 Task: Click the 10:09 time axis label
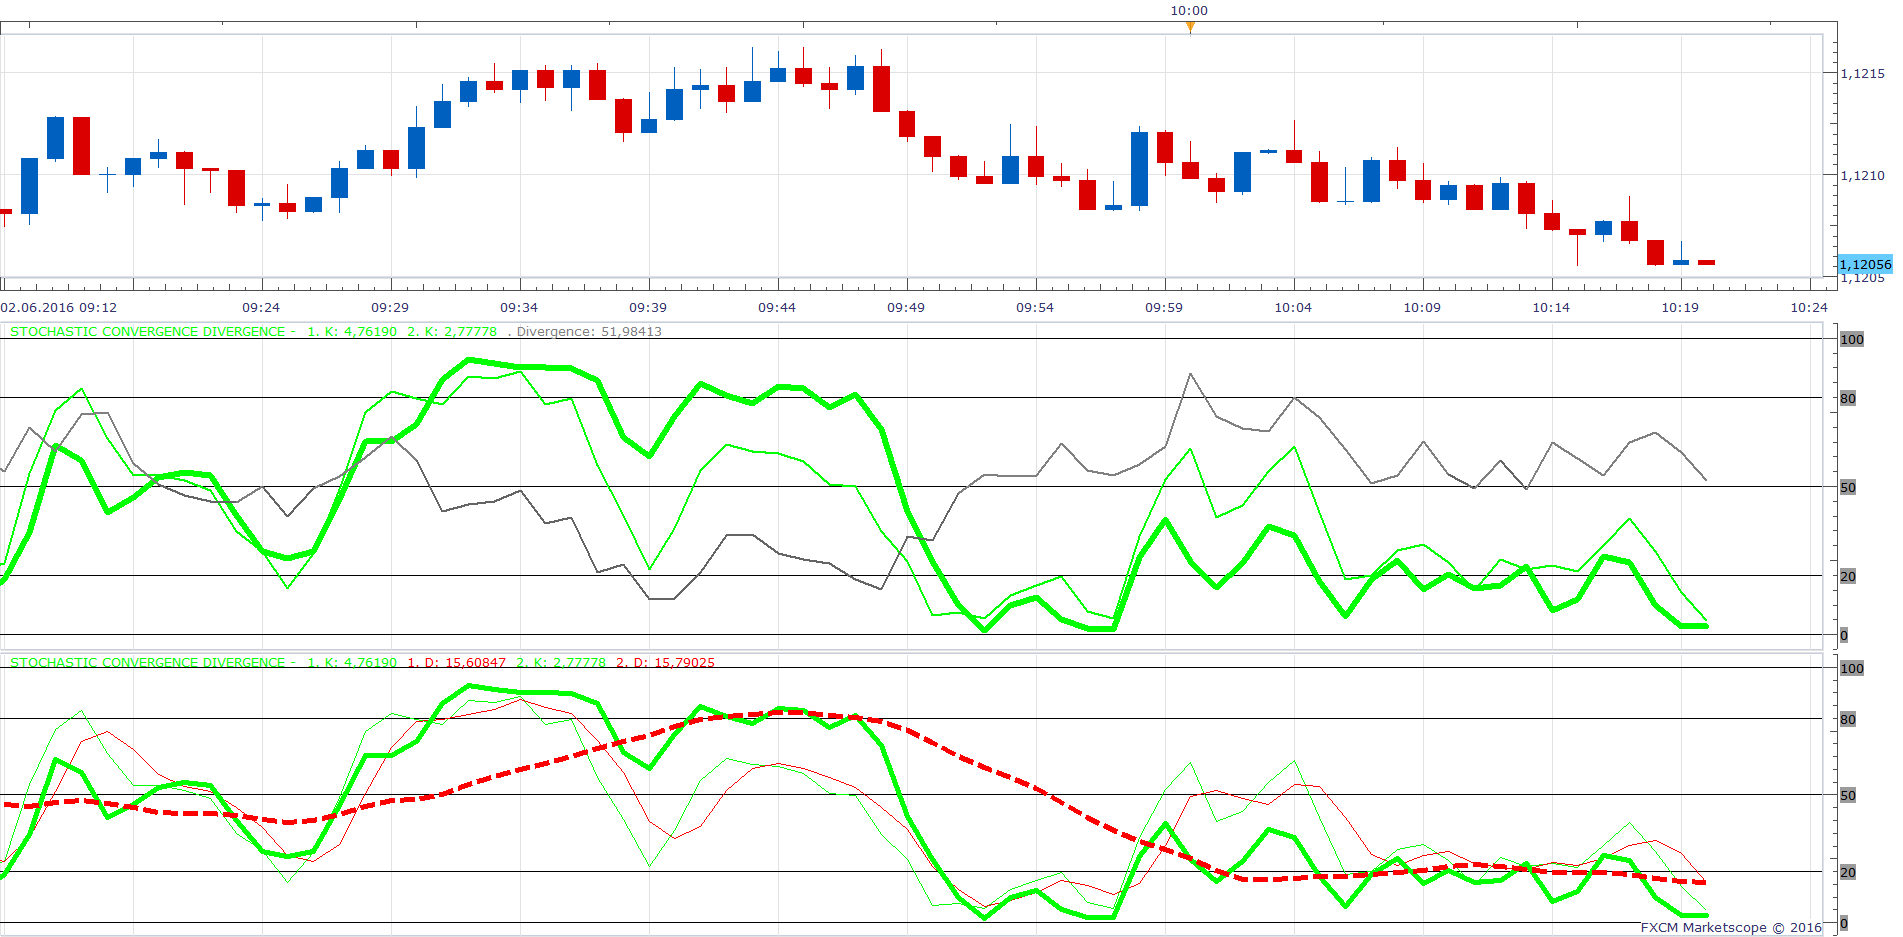click(x=1422, y=307)
